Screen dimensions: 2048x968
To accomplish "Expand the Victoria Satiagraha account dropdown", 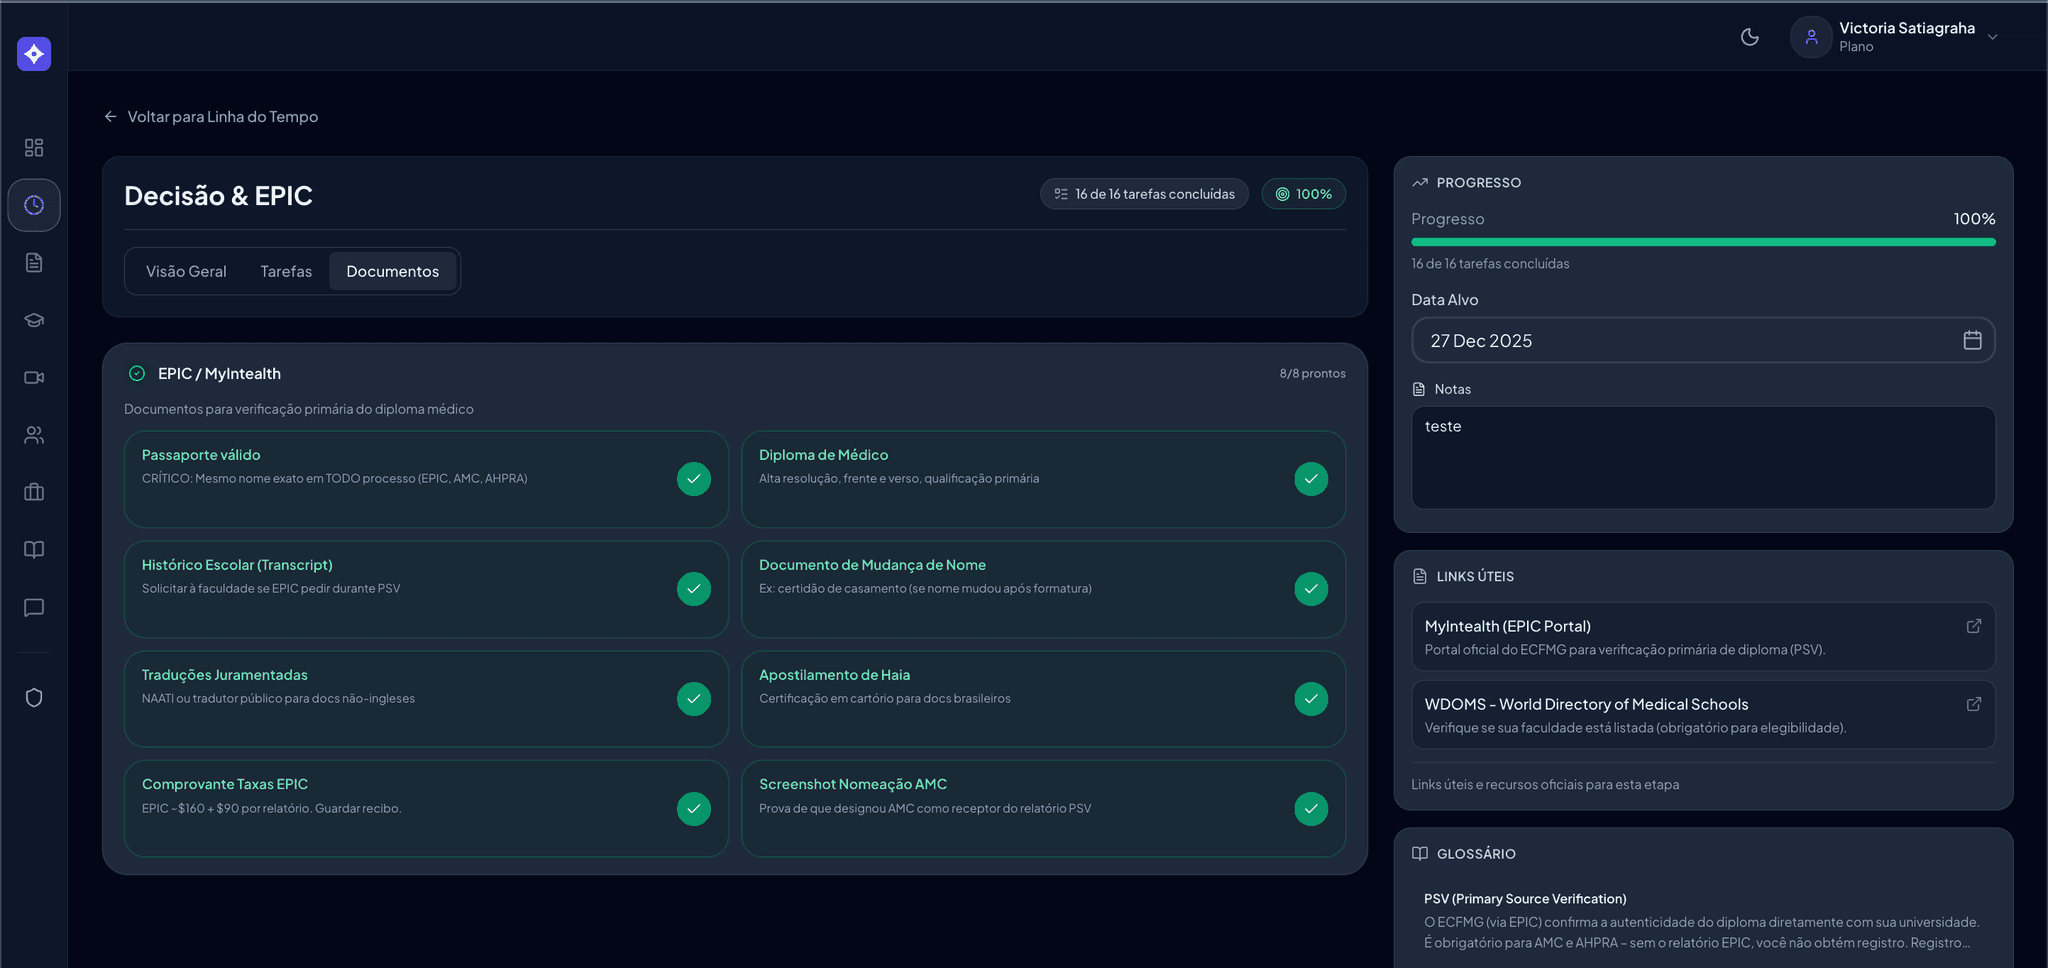I will [1993, 36].
